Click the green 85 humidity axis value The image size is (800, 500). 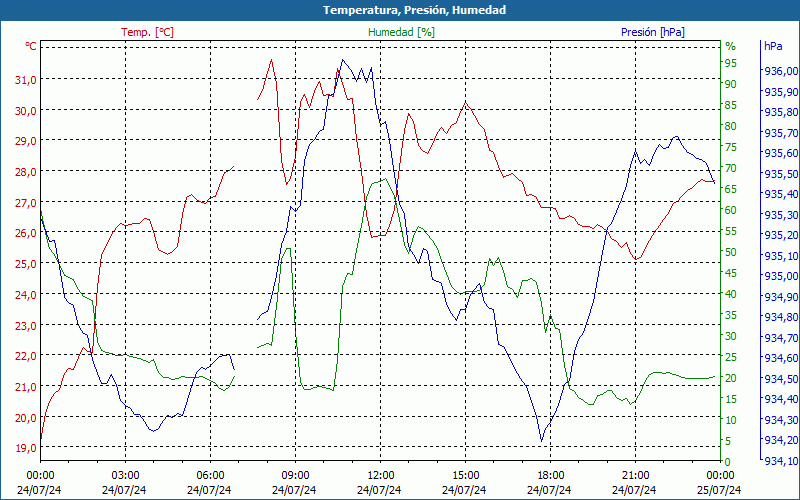(731, 105)
